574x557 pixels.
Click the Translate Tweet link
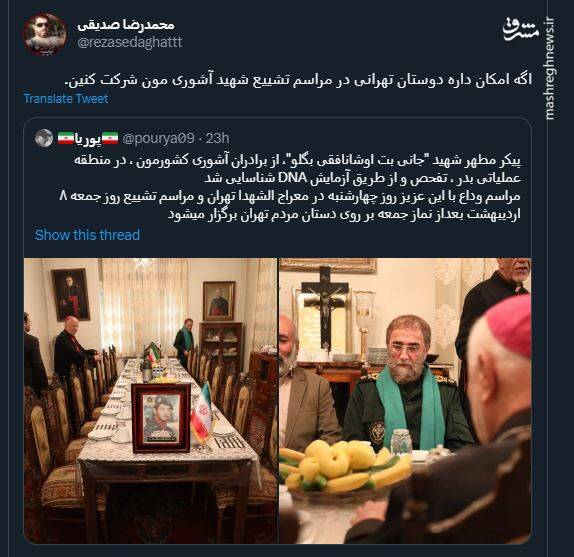[66, 98]
